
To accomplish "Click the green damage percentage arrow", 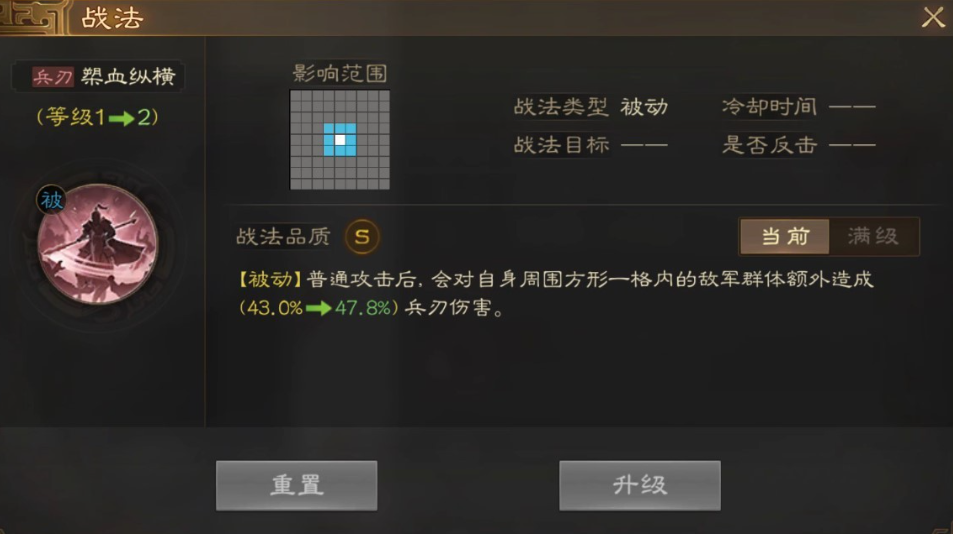I will click(318, 309).
